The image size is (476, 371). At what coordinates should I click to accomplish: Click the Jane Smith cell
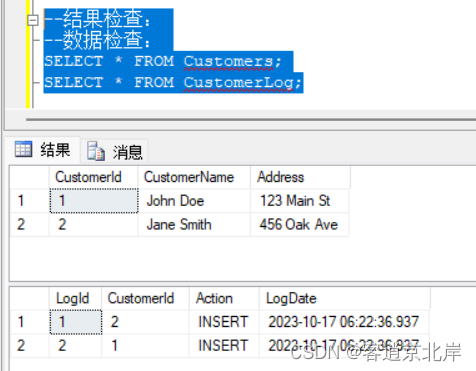(x=194, y=224)
